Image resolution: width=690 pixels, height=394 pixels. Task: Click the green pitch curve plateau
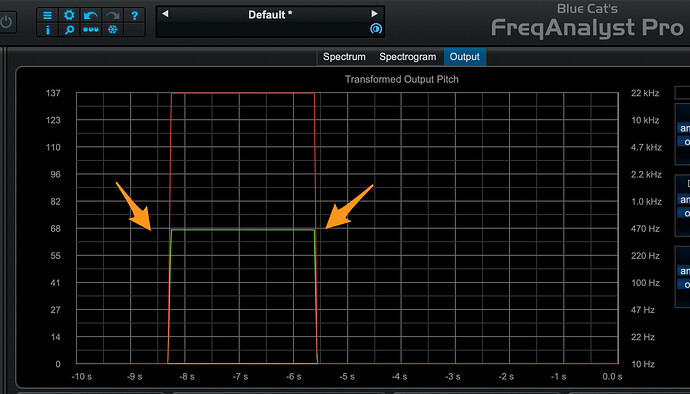[243, 230]
